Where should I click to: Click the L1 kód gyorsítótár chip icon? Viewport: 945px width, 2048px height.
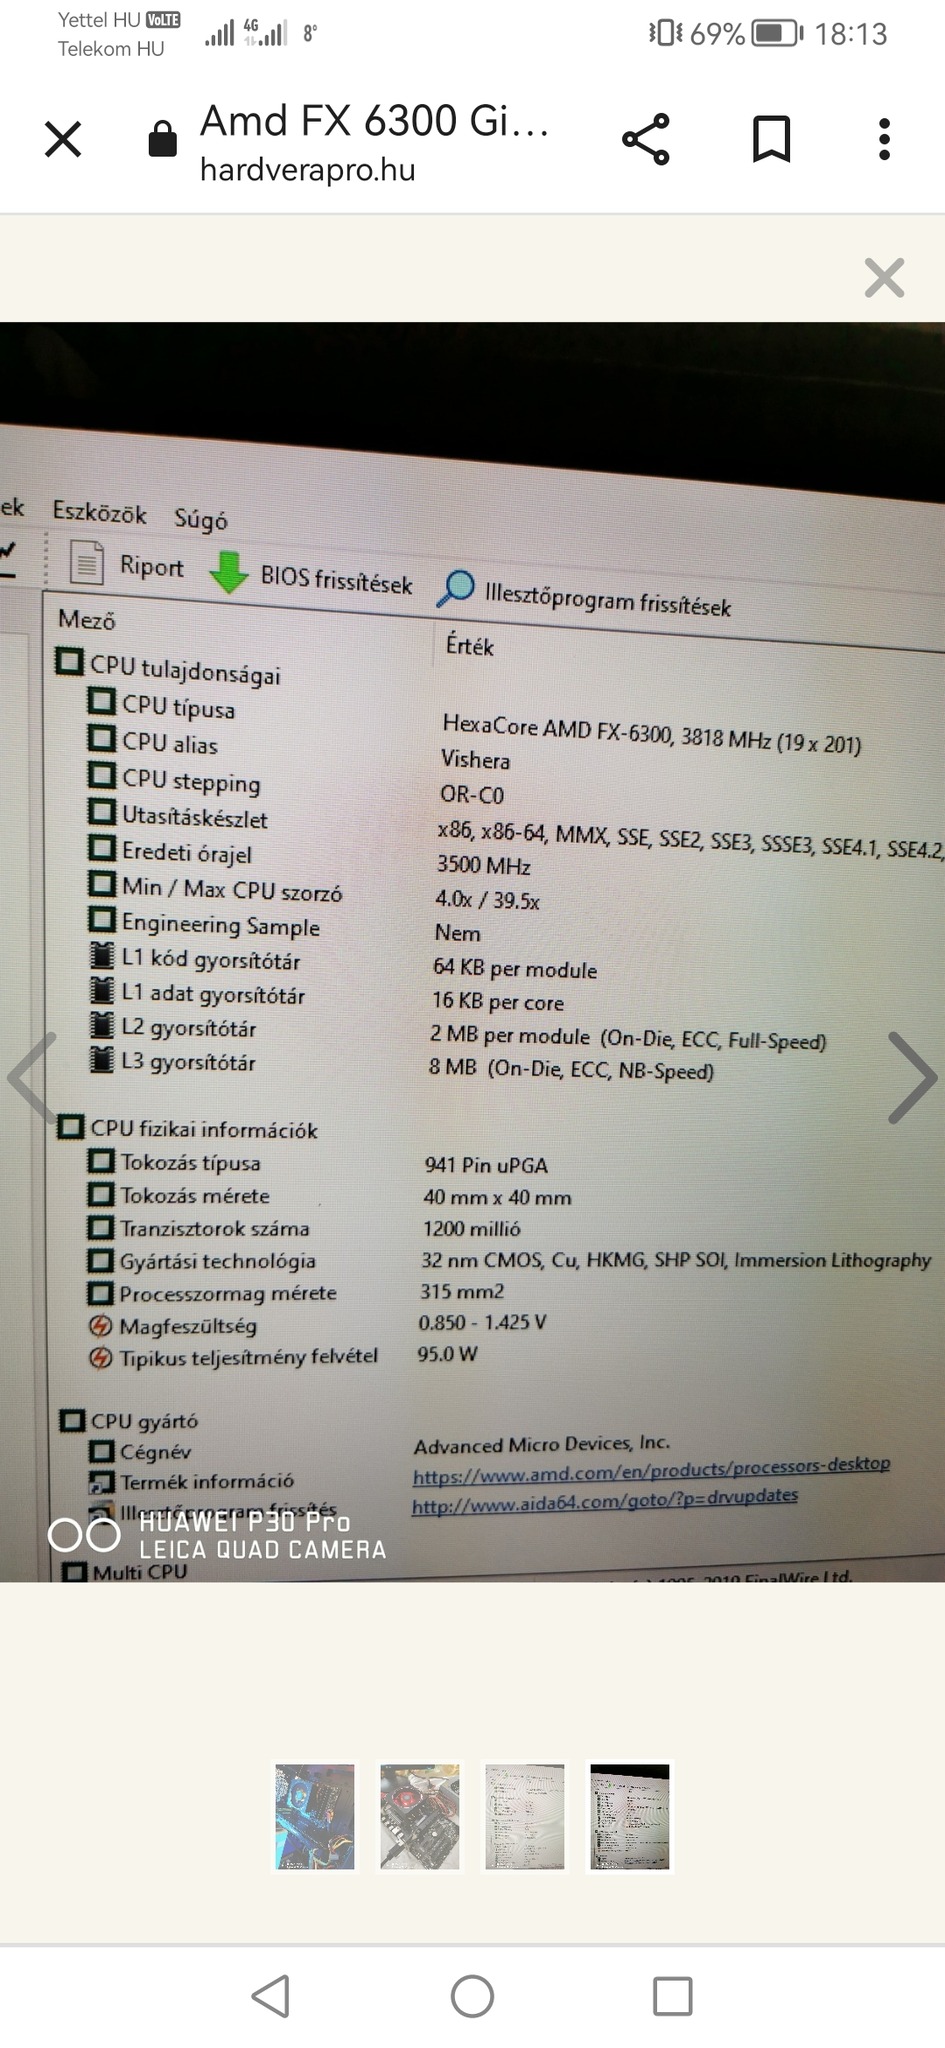(x=101, y=956)
